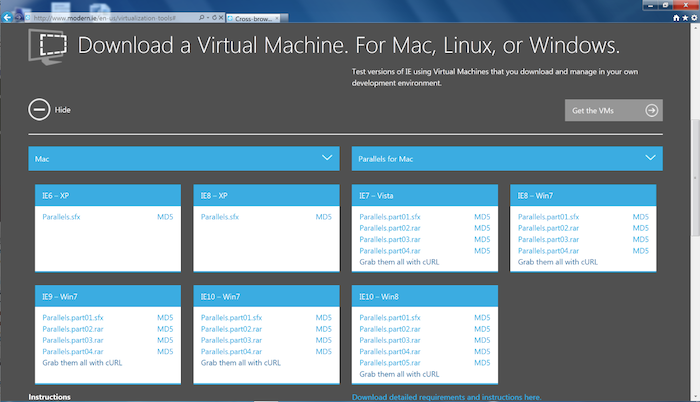Download Parallels.part05.rar for IE10 – Win8
The image size is (700, 402).
390,363
